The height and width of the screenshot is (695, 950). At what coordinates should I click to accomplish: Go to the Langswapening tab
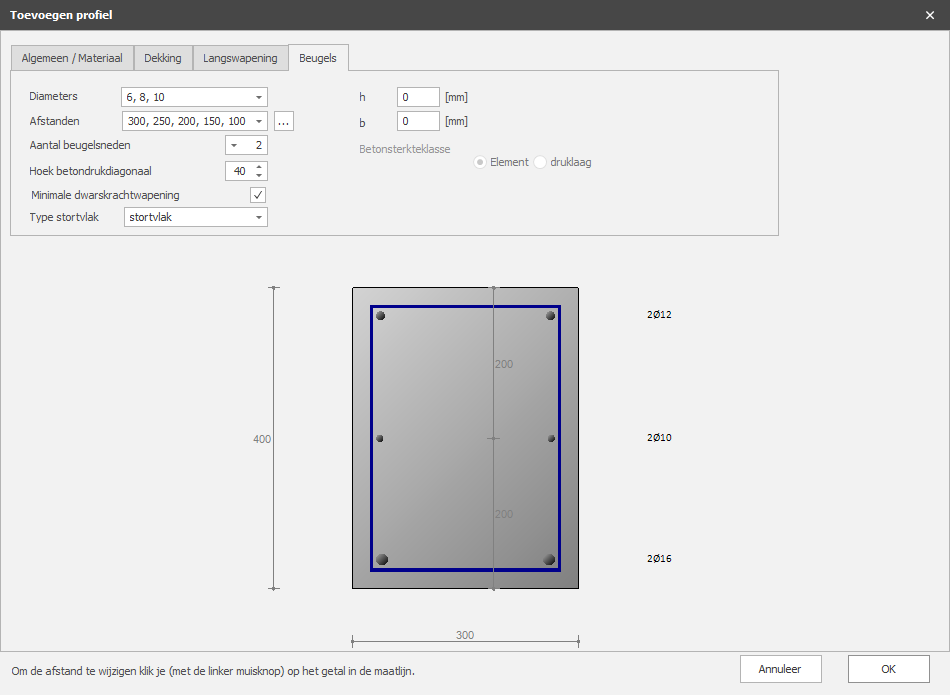(x=240, y=58)
